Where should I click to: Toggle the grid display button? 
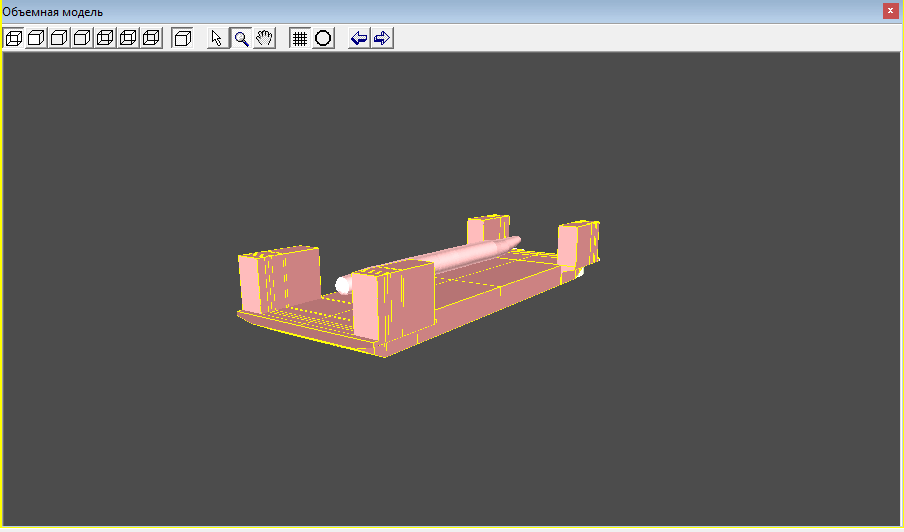pyautogui.click(x=300, y=38)
